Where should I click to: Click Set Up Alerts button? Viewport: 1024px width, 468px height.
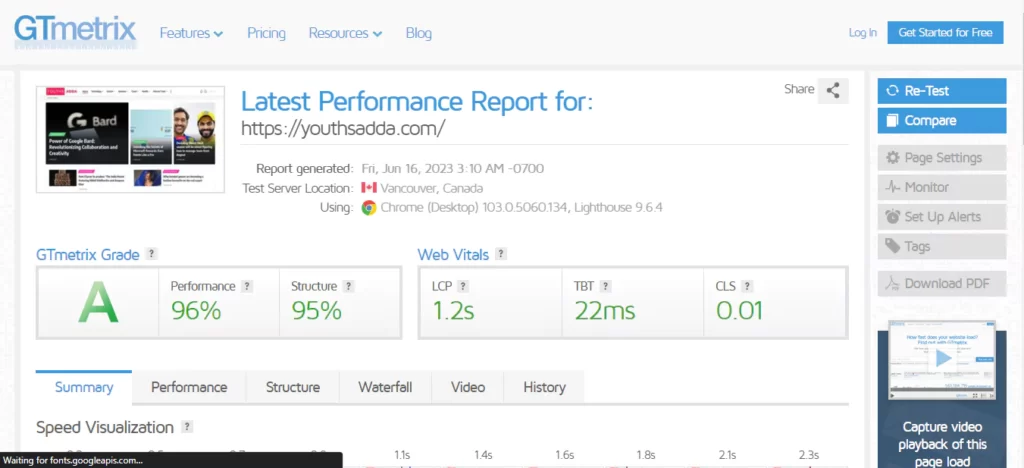[x=942, y=217]
